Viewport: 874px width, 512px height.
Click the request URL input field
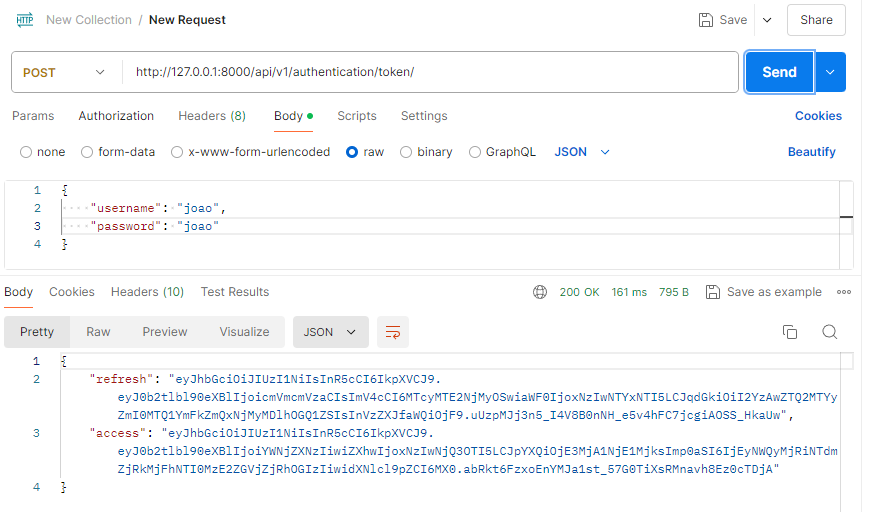[430, 72]
